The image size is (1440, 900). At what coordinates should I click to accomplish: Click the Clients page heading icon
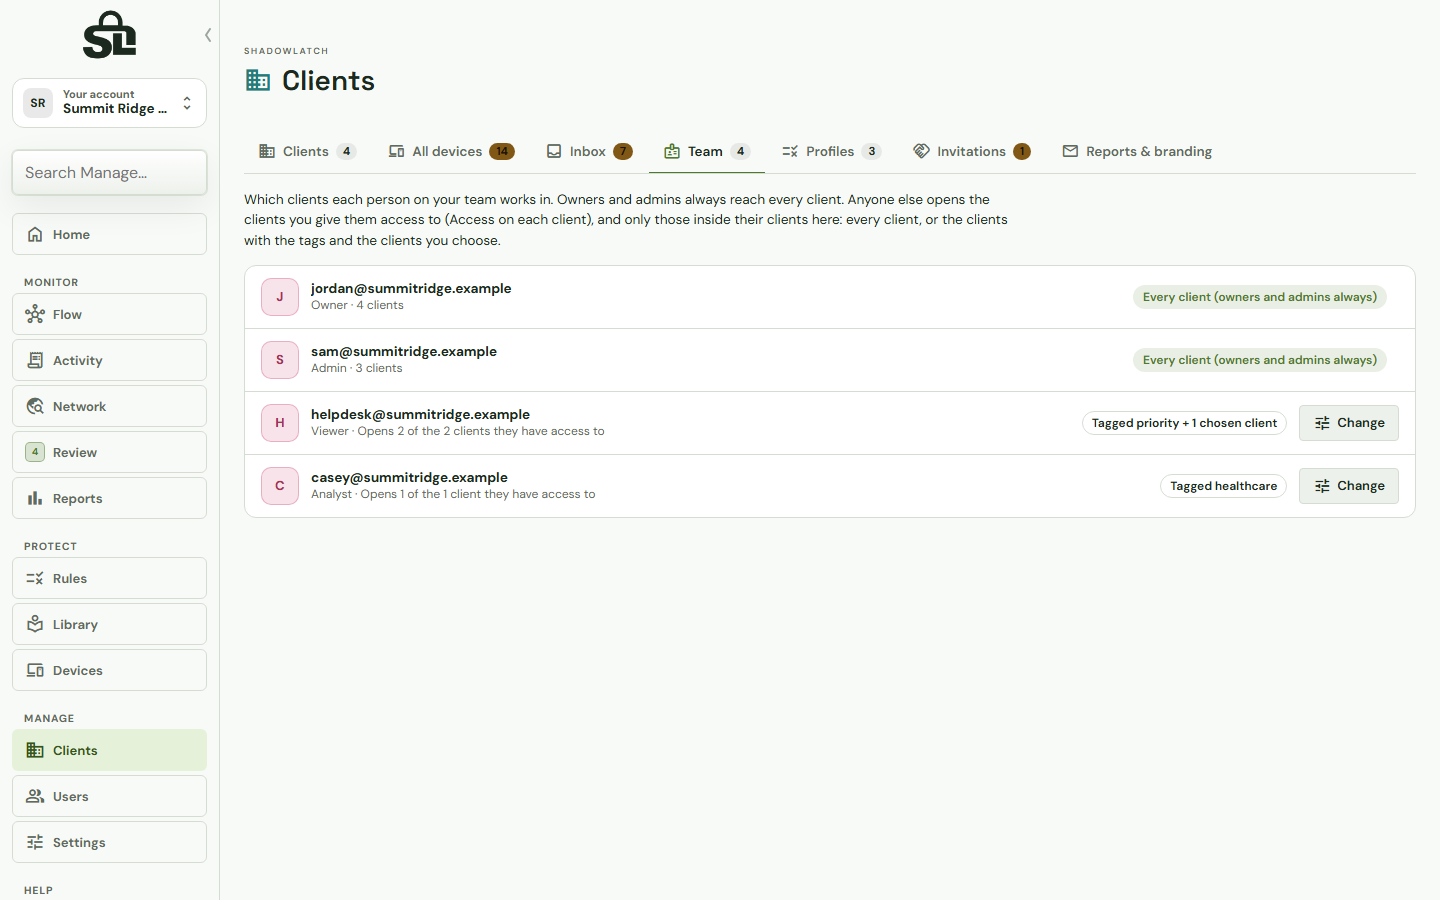coord(258,80)
